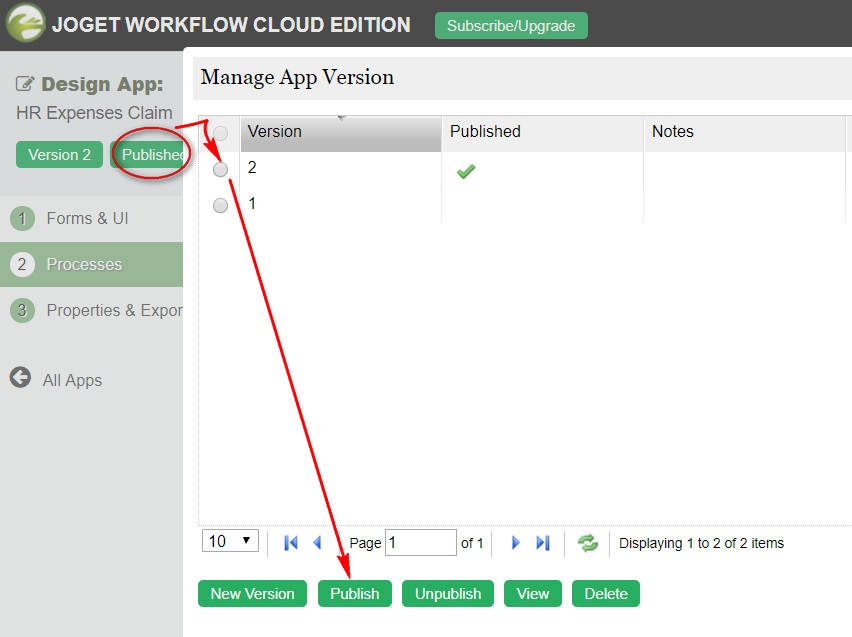
Task: Click version number 1 cell
Action: pos(341,204)
